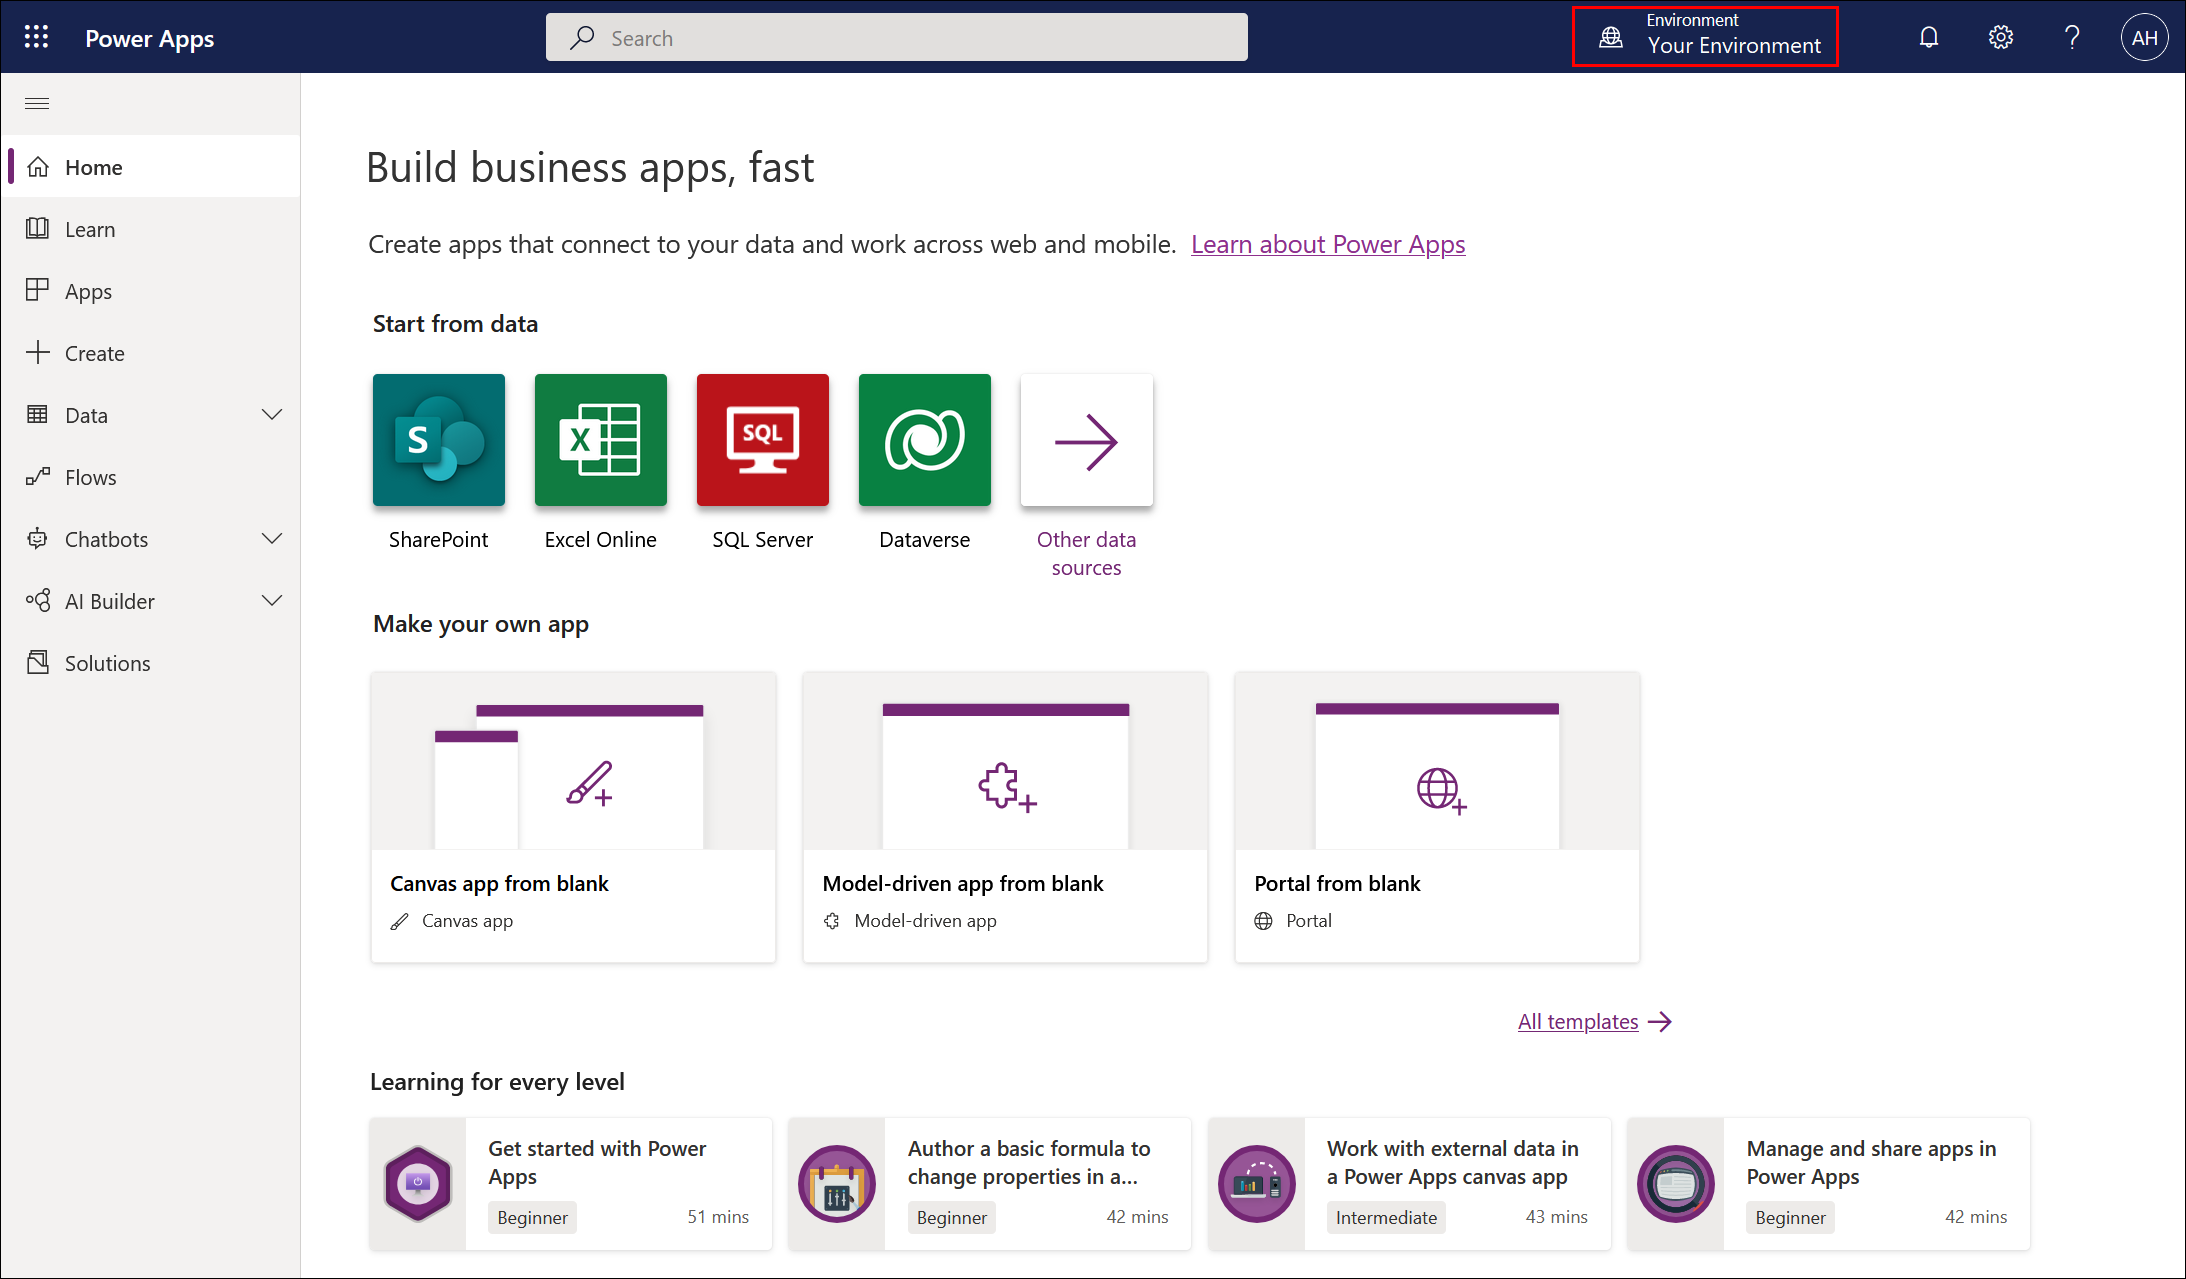Start from the Excel Online tile

(x=601, y=440)
